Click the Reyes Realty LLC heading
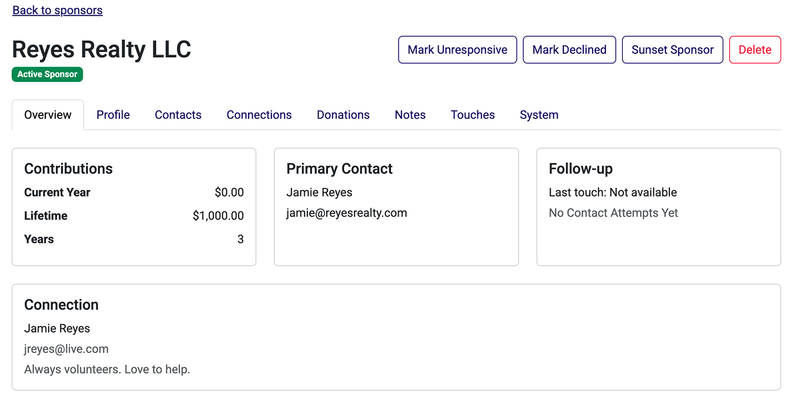800x400 pixels. [x=102, y=49]
